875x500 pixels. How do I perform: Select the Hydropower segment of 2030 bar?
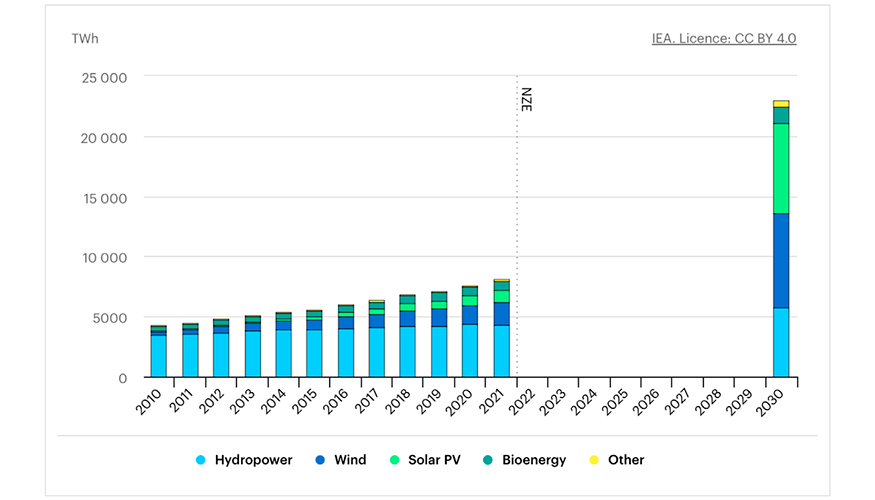[x=781, y=342]
